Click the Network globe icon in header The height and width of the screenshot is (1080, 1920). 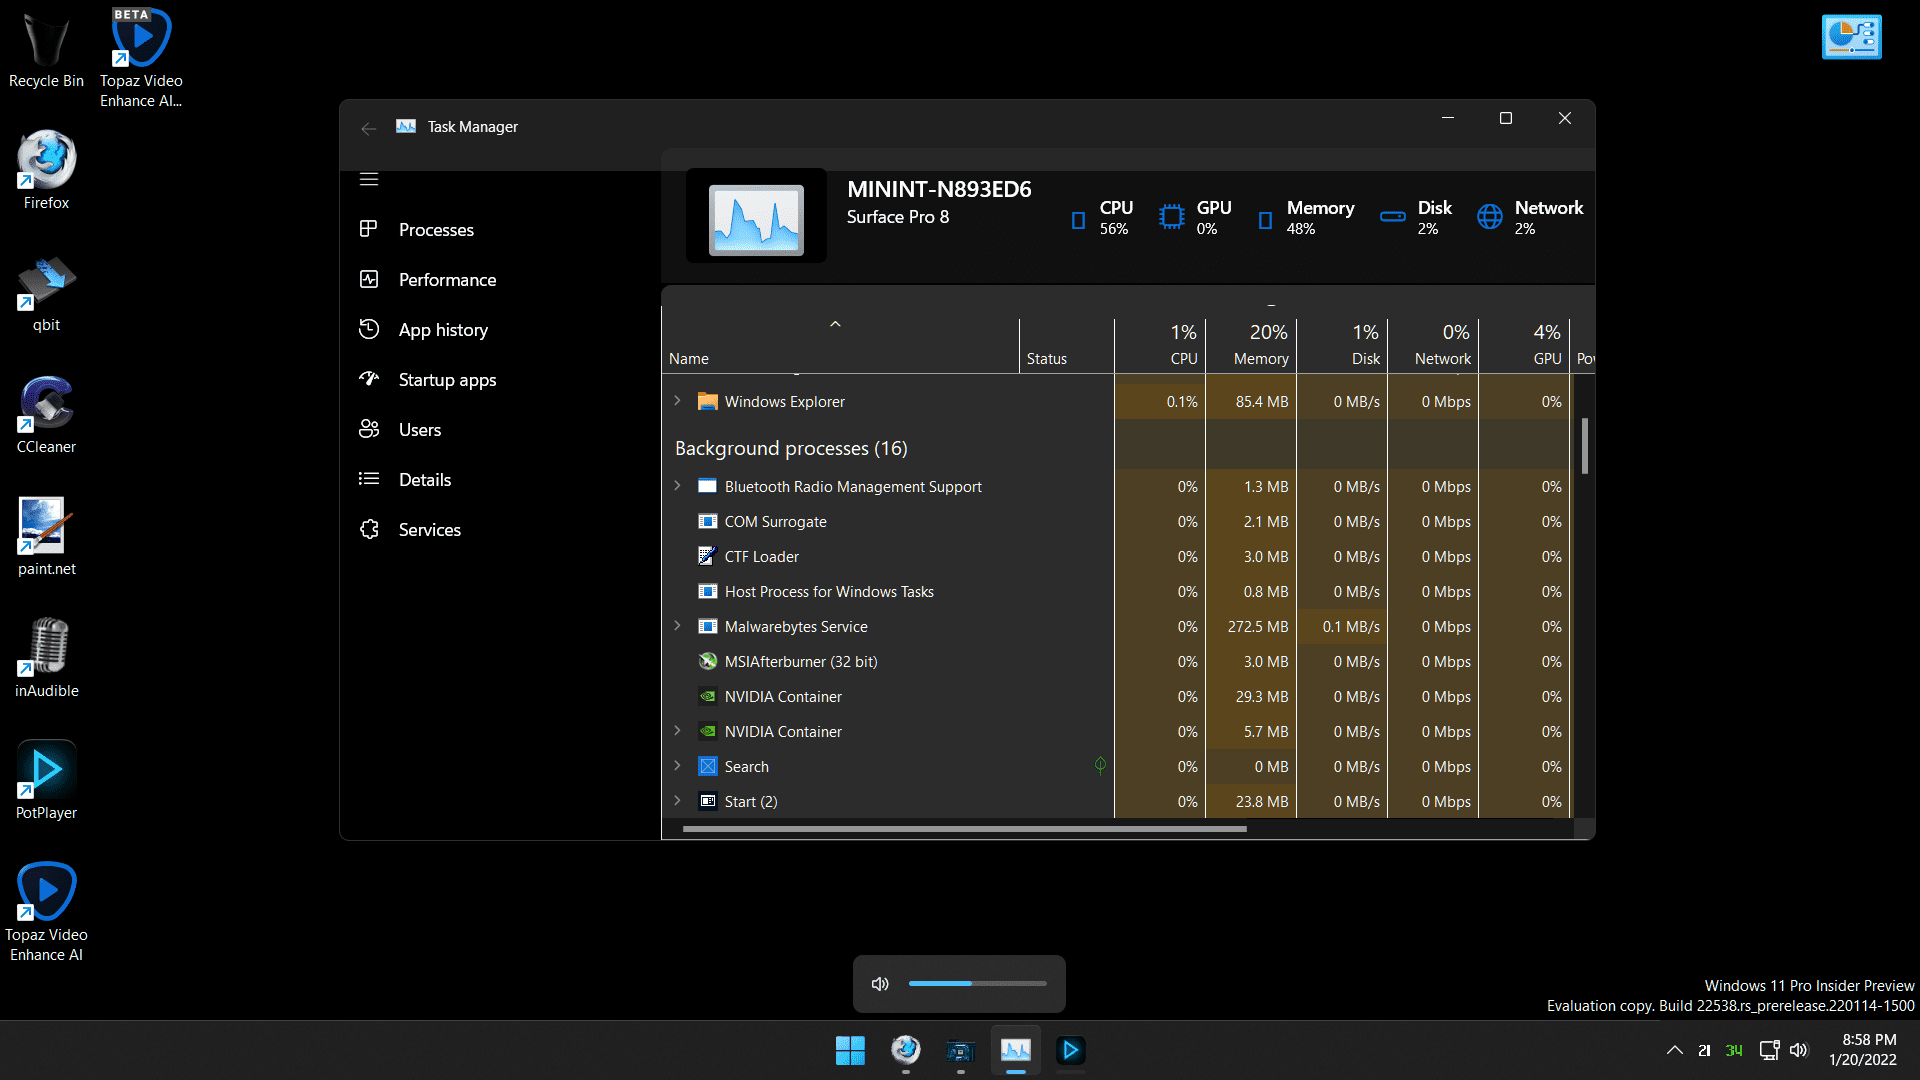1489,217
